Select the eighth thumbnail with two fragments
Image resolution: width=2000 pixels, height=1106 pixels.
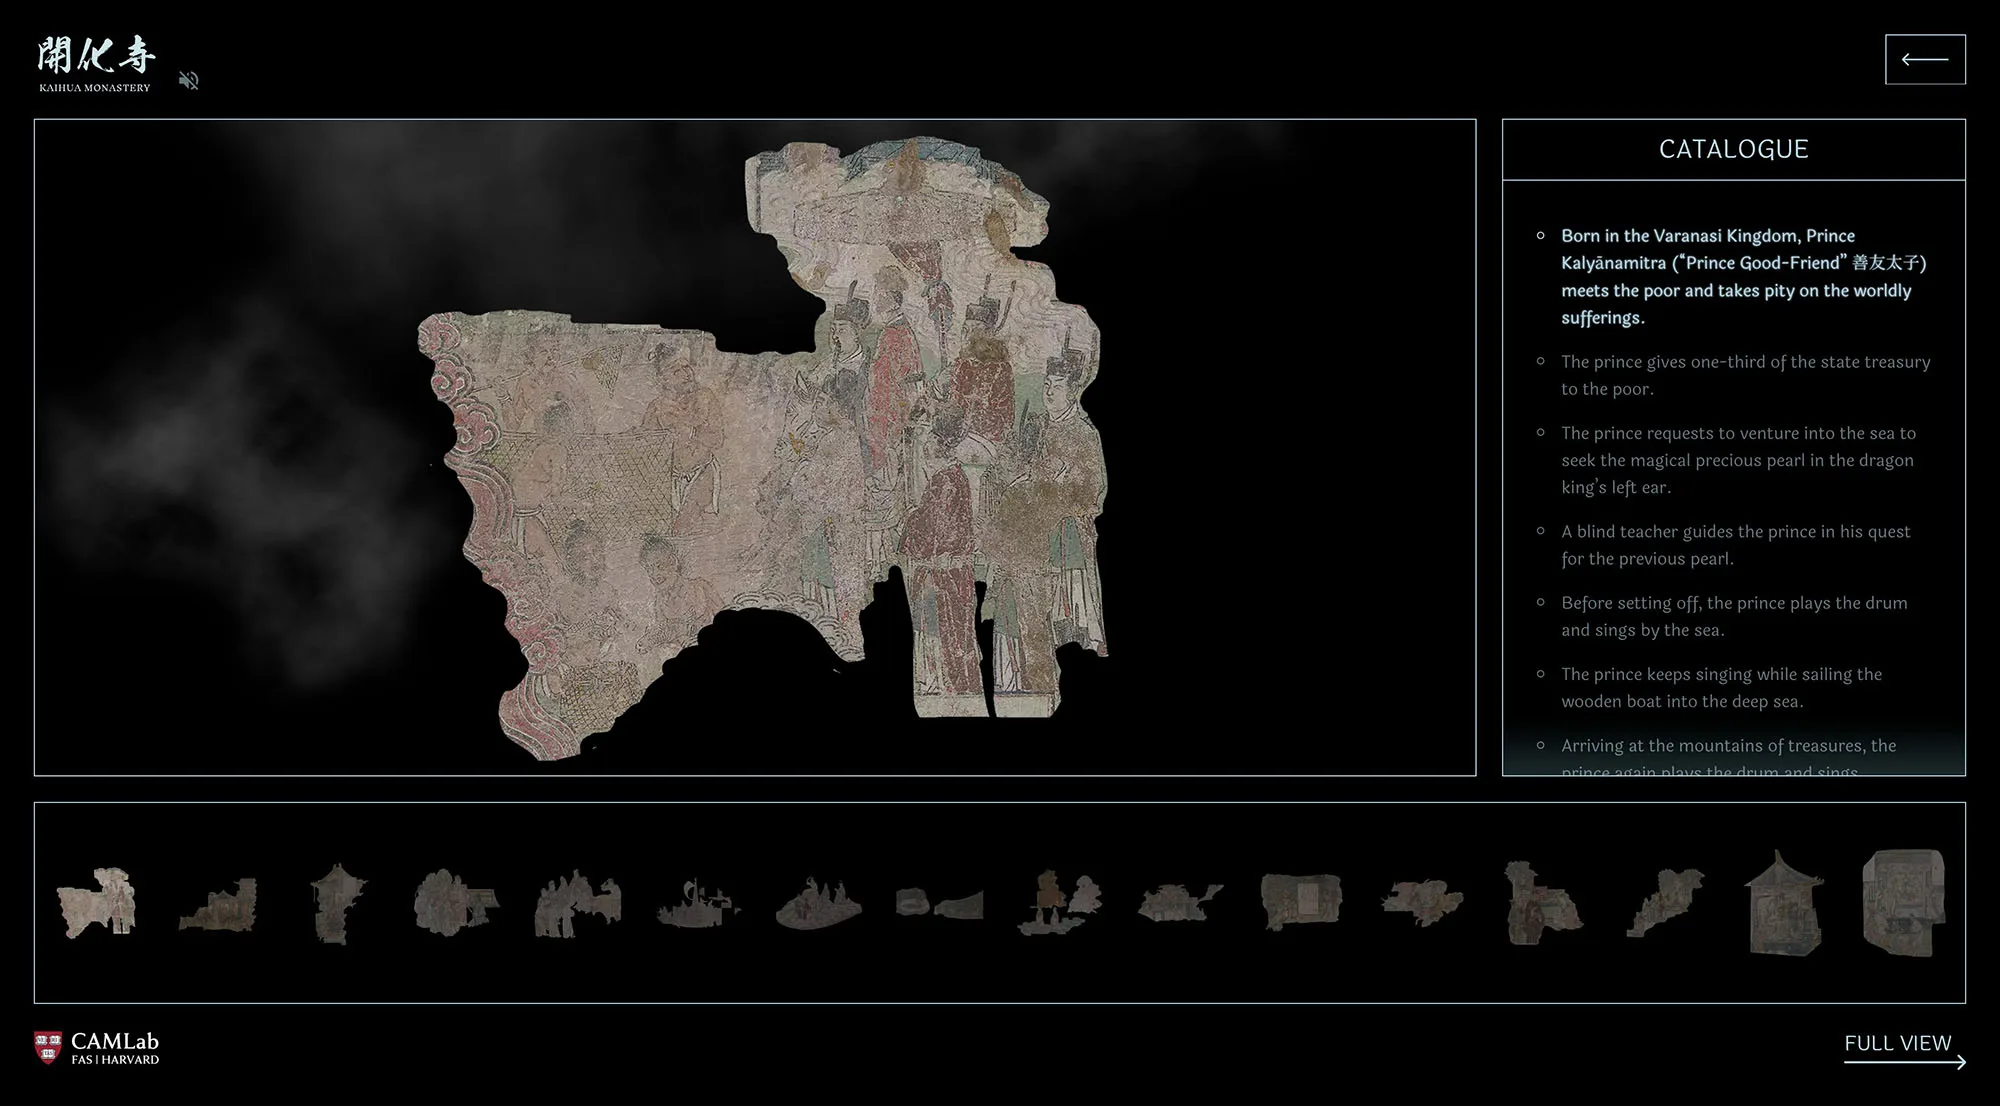coord(939,903)
